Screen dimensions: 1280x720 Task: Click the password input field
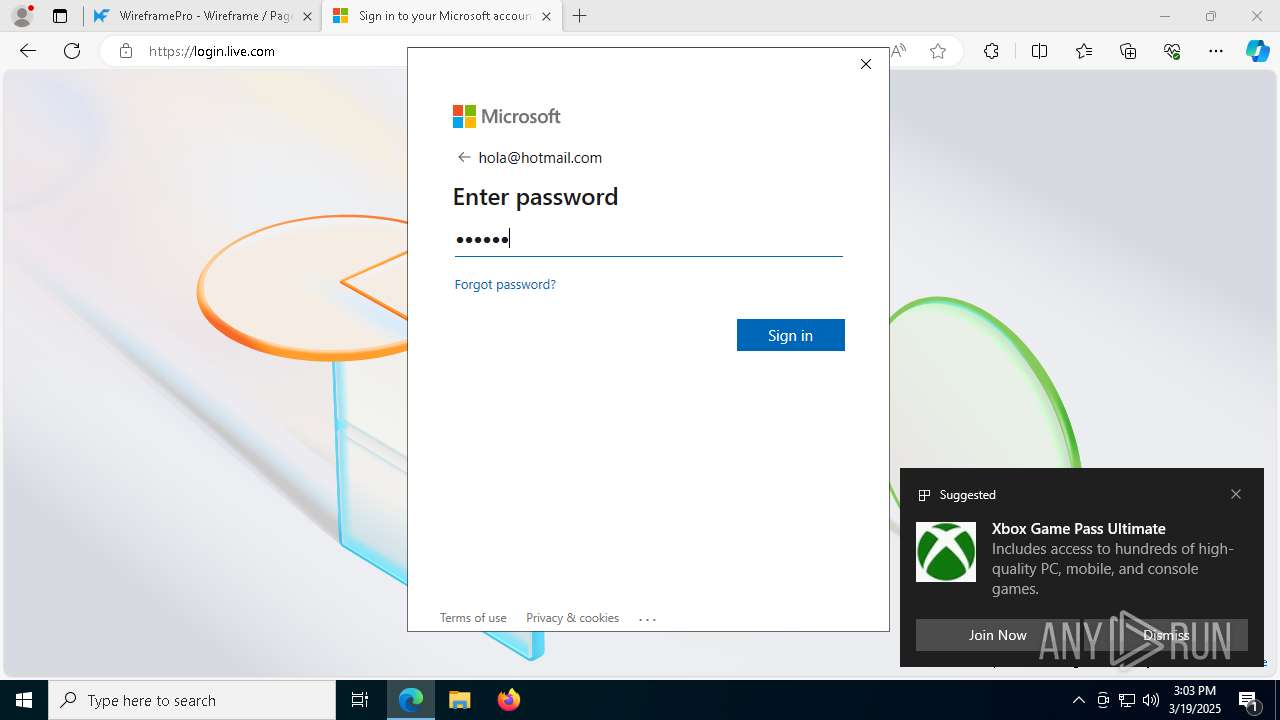(x=648, y=238)
